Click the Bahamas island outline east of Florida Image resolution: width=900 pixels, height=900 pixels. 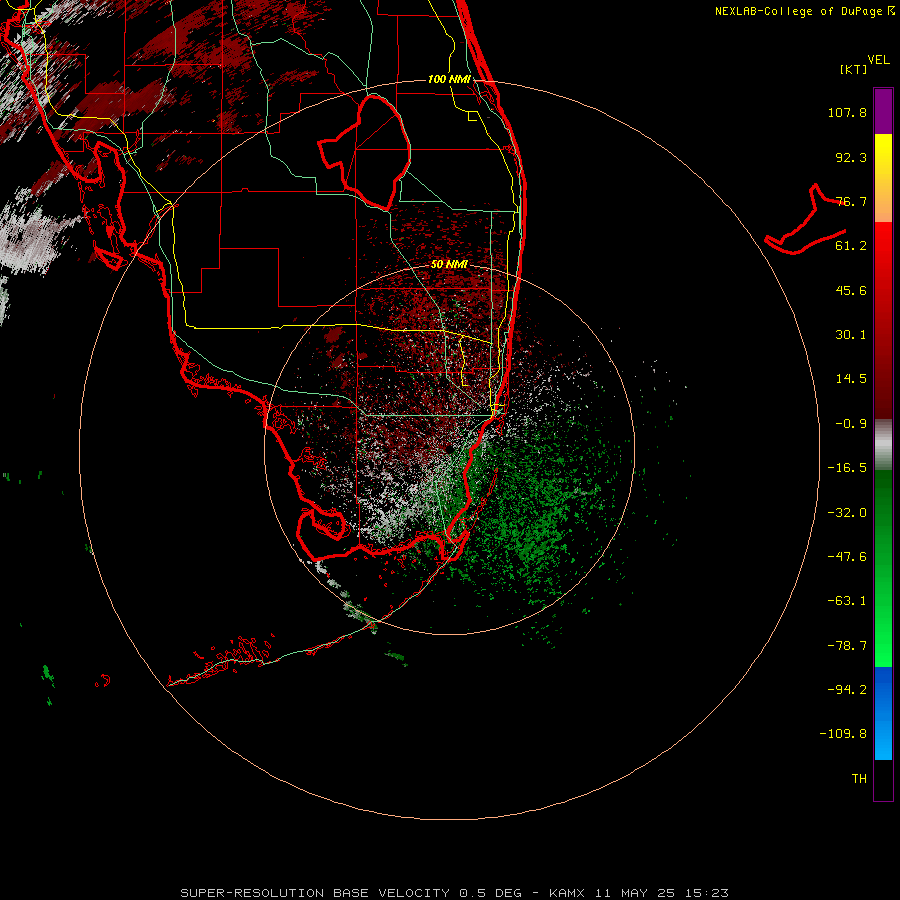806,221
